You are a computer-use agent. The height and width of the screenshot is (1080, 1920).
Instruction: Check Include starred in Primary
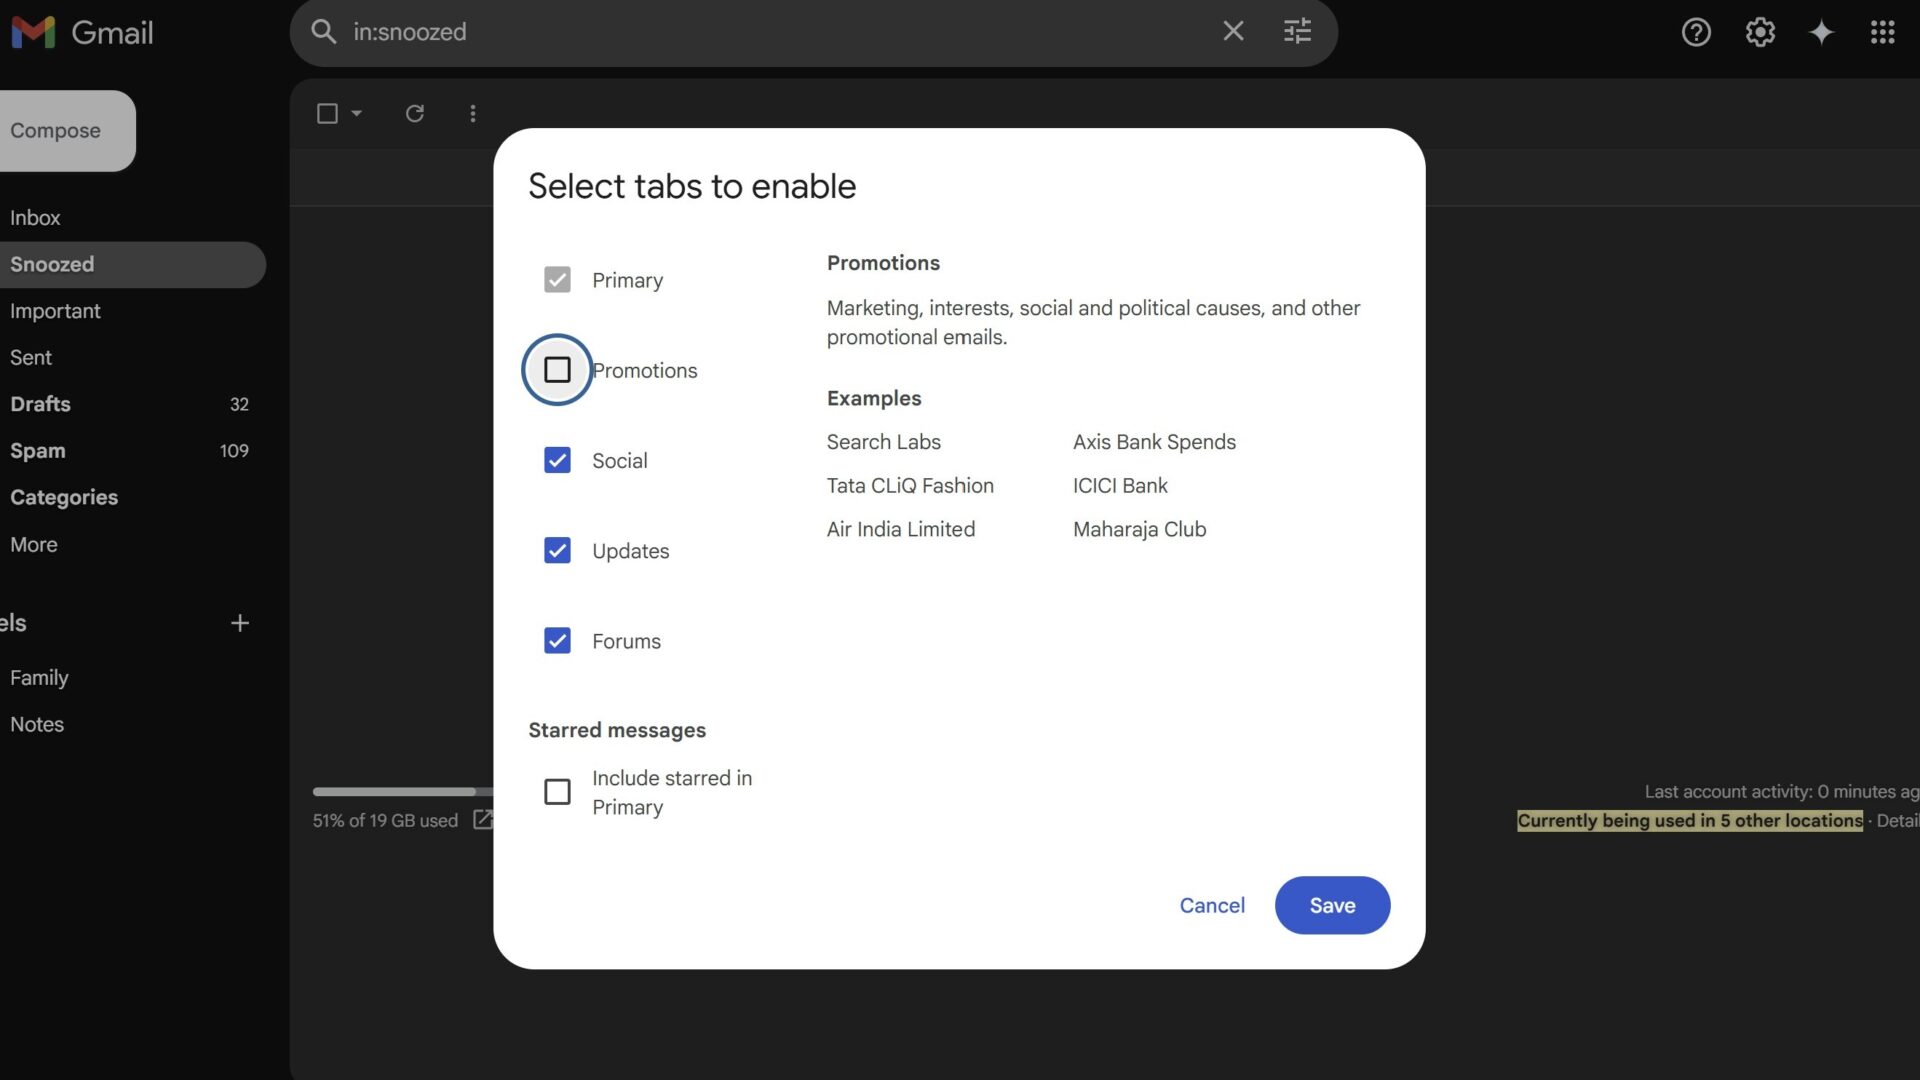pos(557,792)
